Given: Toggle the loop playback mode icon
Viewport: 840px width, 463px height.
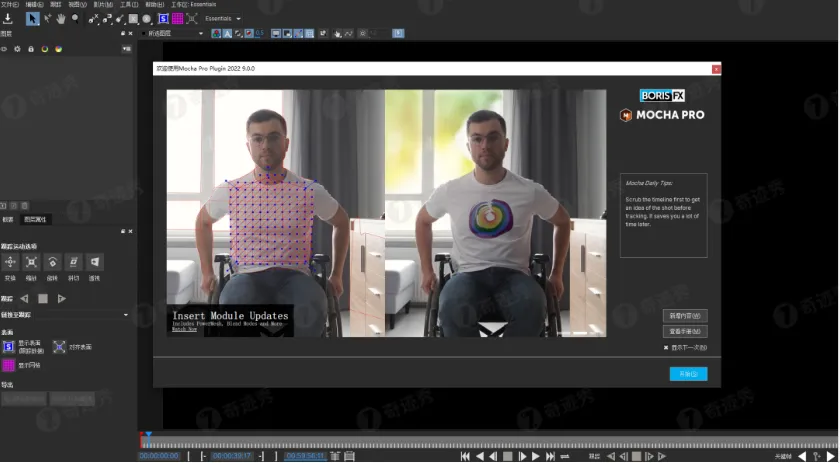Looking at the screenshot, I should (565, 456).
